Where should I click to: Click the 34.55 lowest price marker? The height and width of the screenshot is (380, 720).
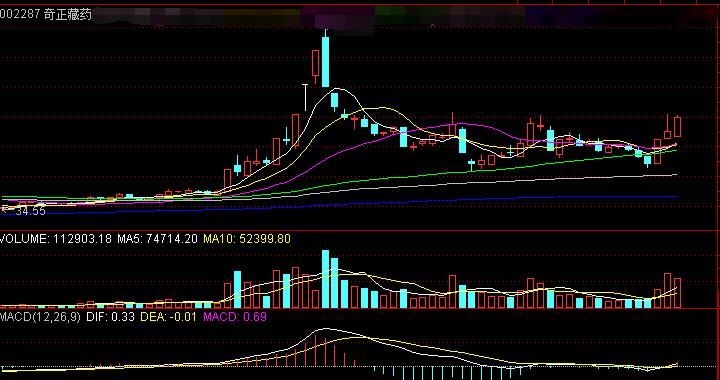tap(30, 211)
